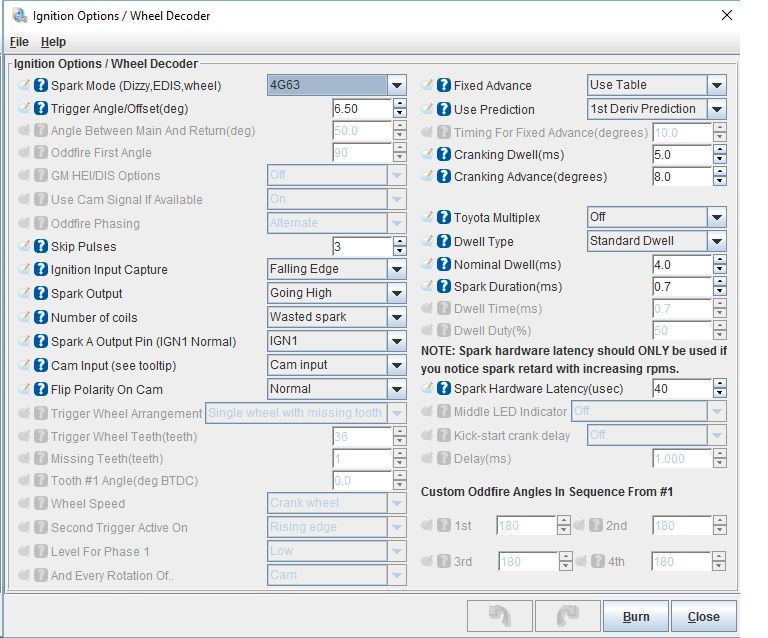
Task: Click the Nominal Dwell value field
Action: tap(682, 264)
